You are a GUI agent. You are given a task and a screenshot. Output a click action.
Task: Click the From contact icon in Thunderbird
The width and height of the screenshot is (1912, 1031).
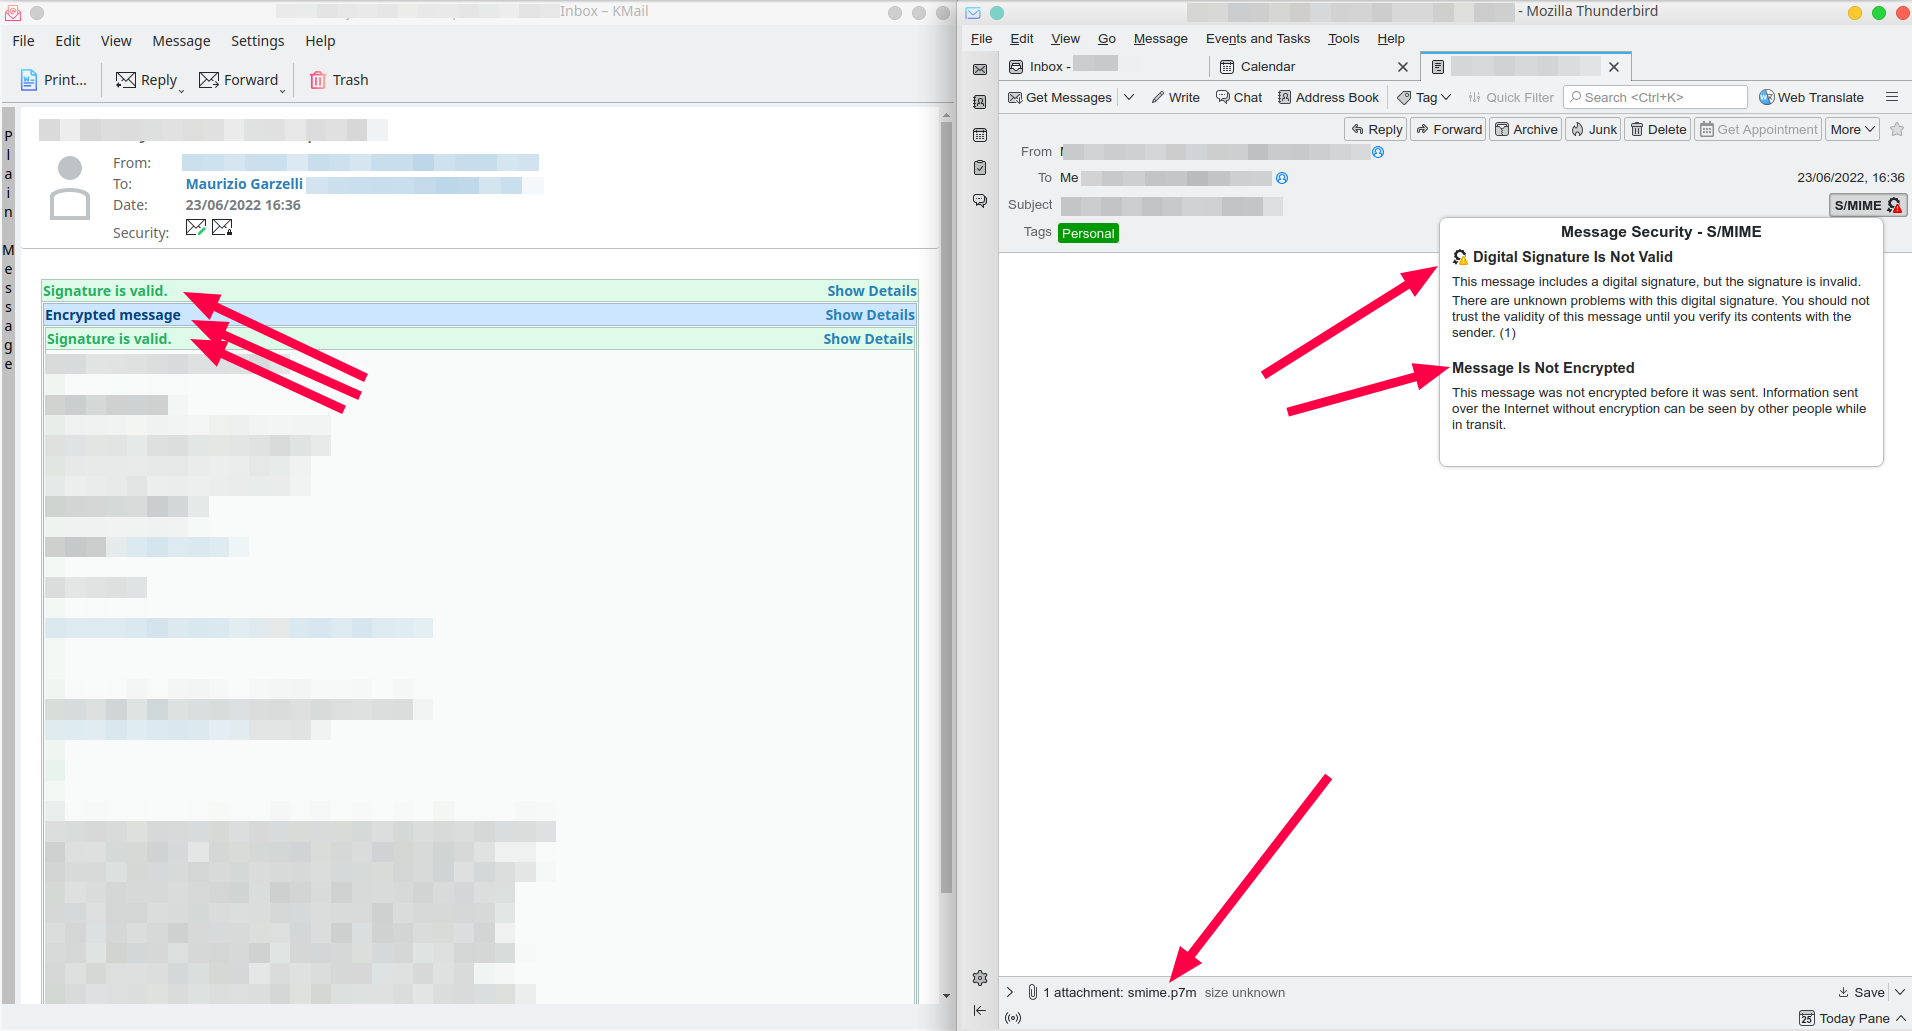(x=1378, y=152)
